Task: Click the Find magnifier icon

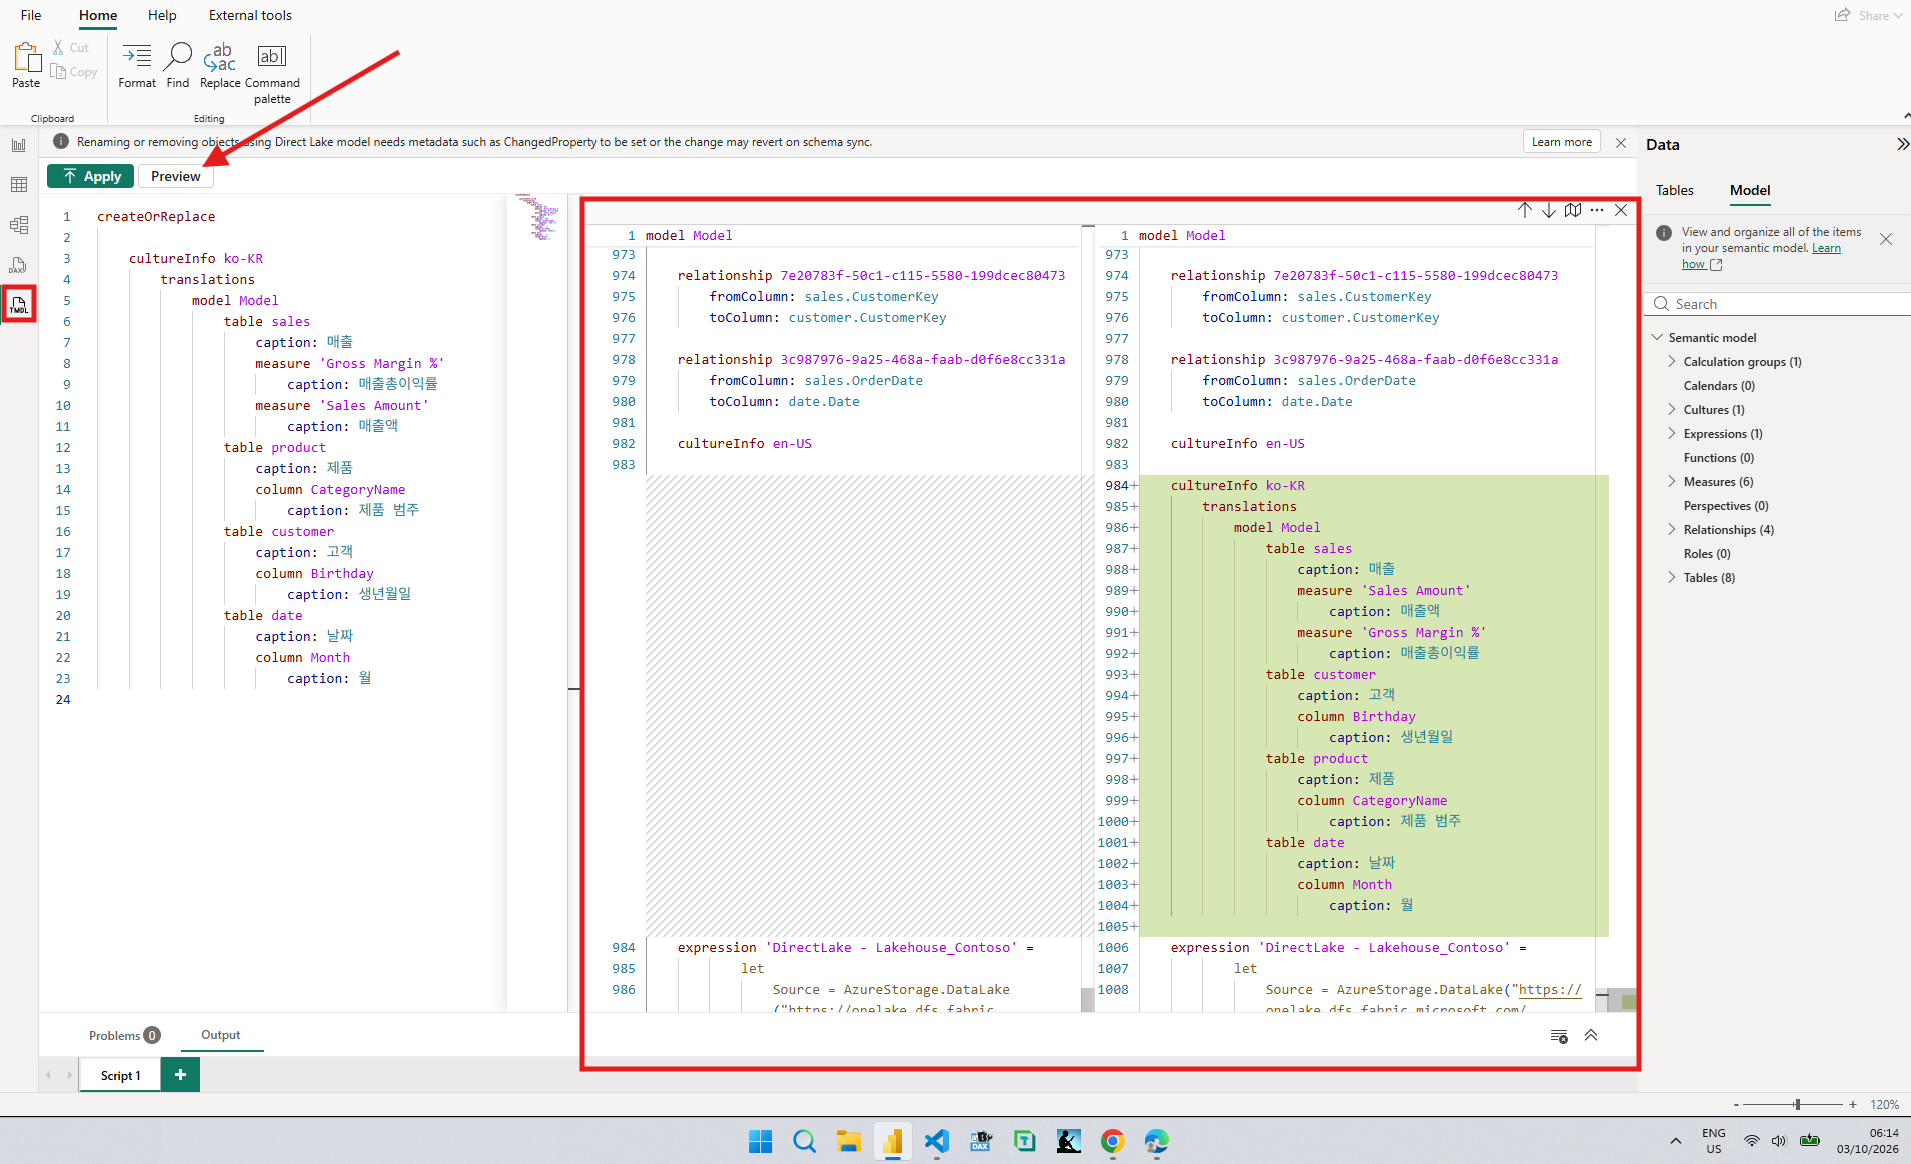Action: 178,65
